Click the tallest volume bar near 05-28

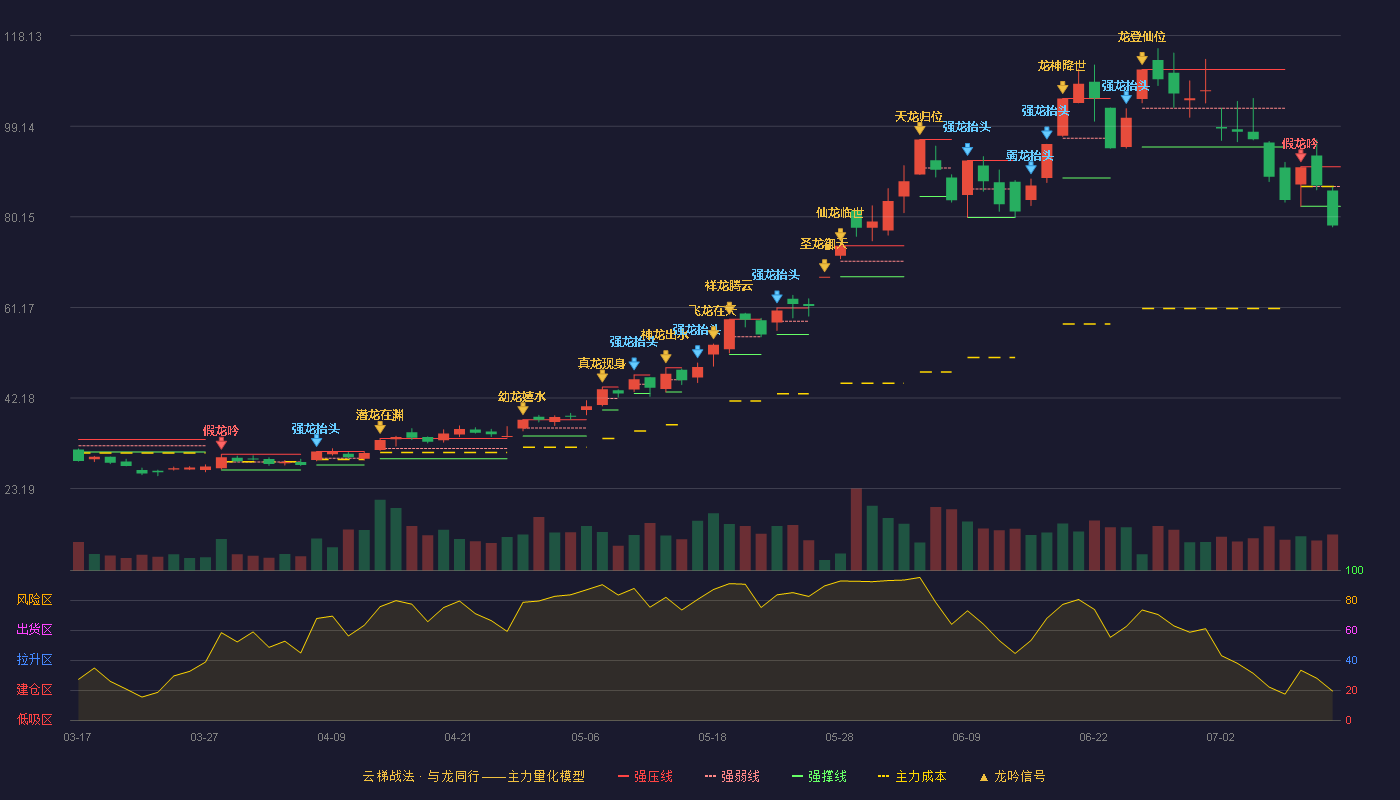coord(856,530)
